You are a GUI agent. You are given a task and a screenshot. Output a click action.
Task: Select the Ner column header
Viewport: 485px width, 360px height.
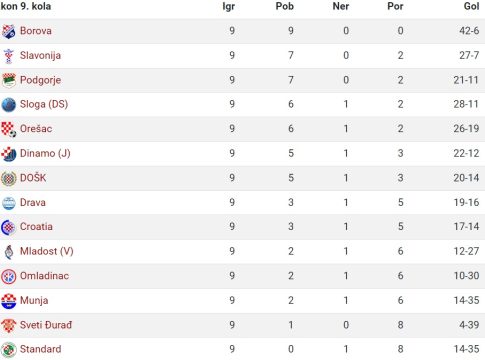tap(341, 6)
